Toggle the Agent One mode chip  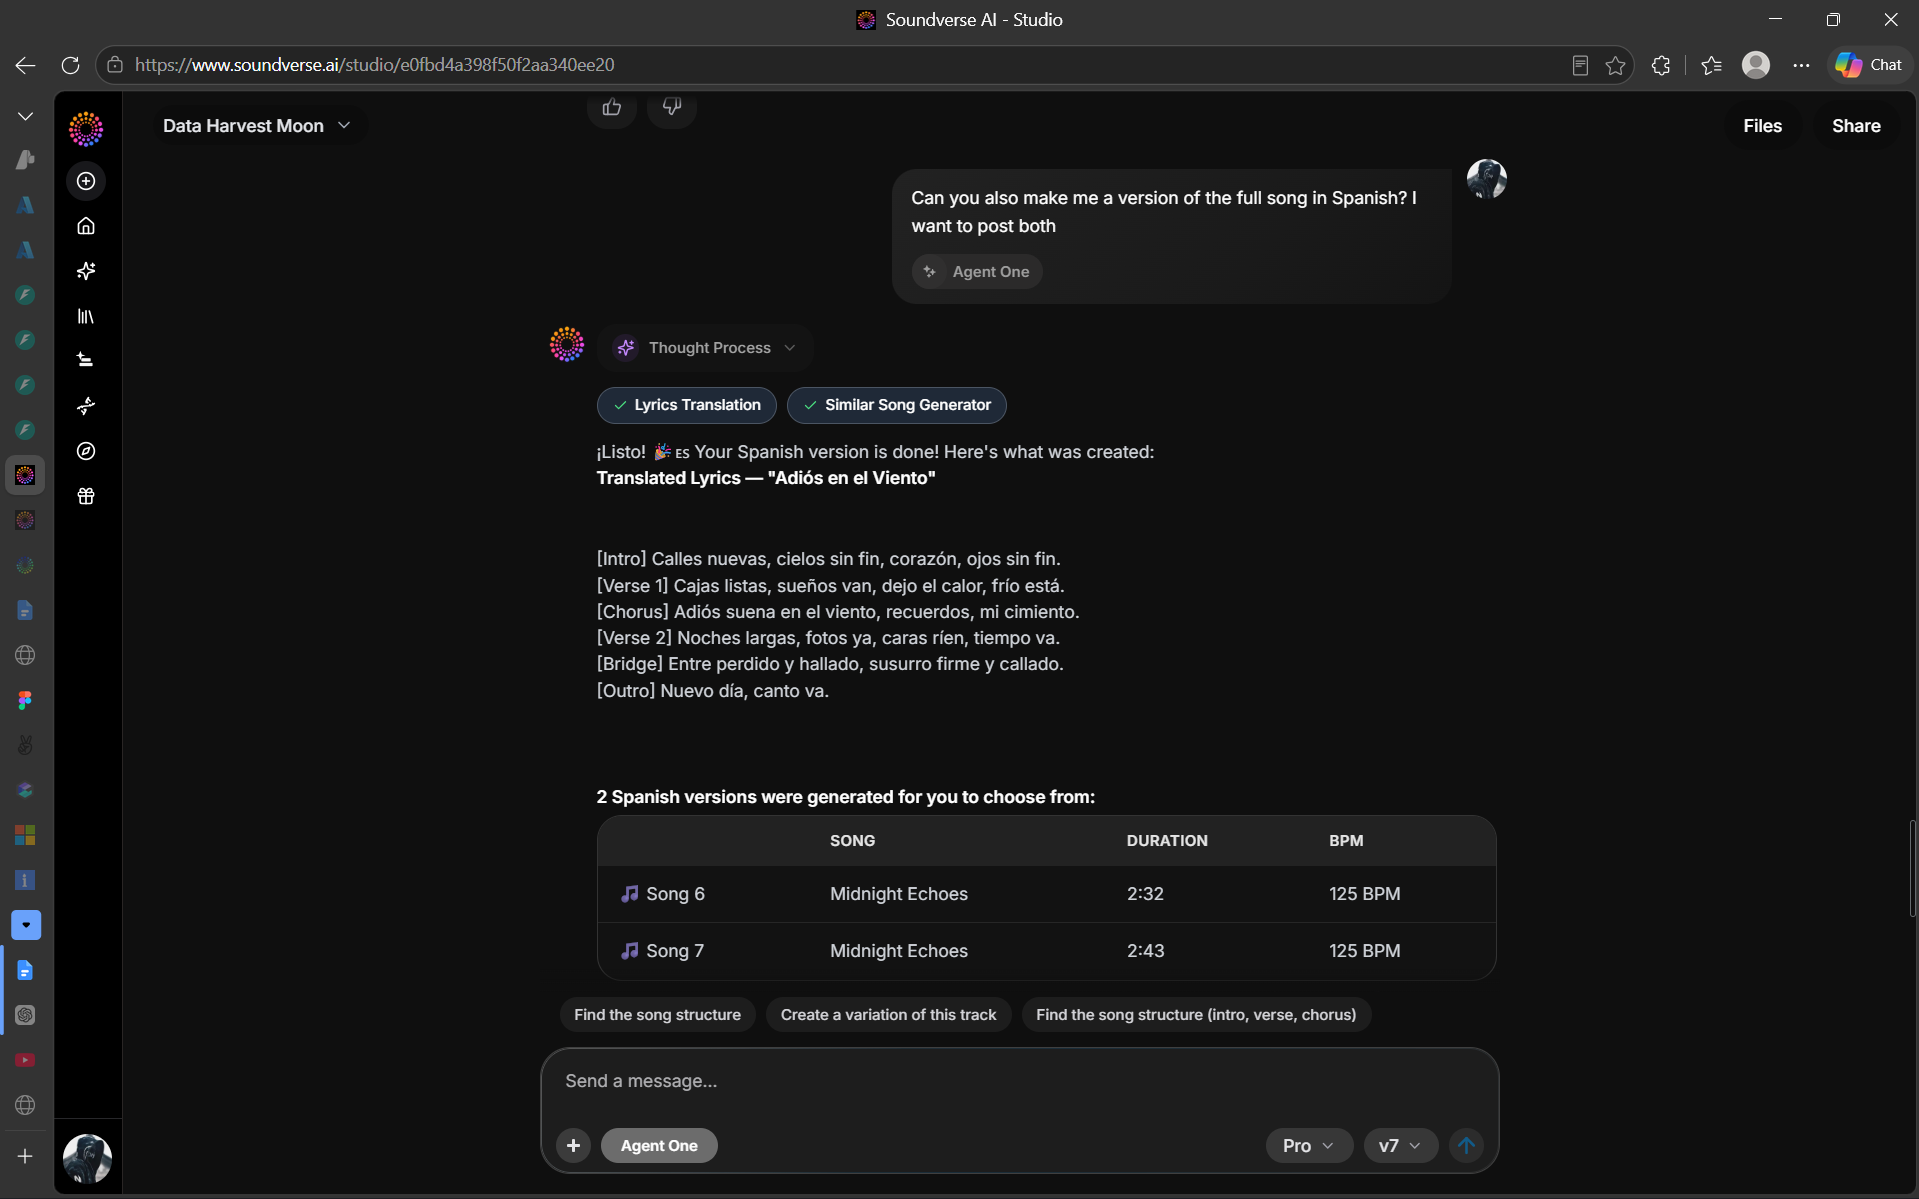659,1145
